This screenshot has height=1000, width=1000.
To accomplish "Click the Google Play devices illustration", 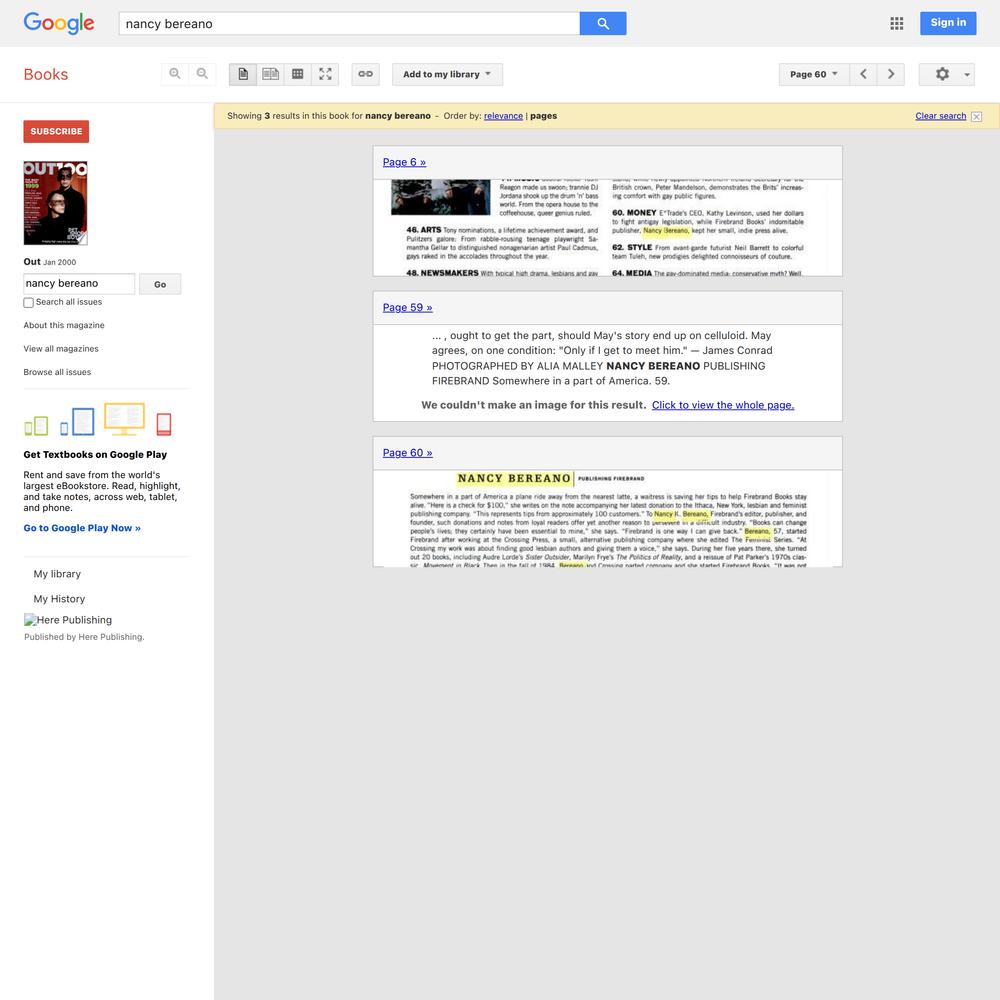I will click(x=98, y=420).
